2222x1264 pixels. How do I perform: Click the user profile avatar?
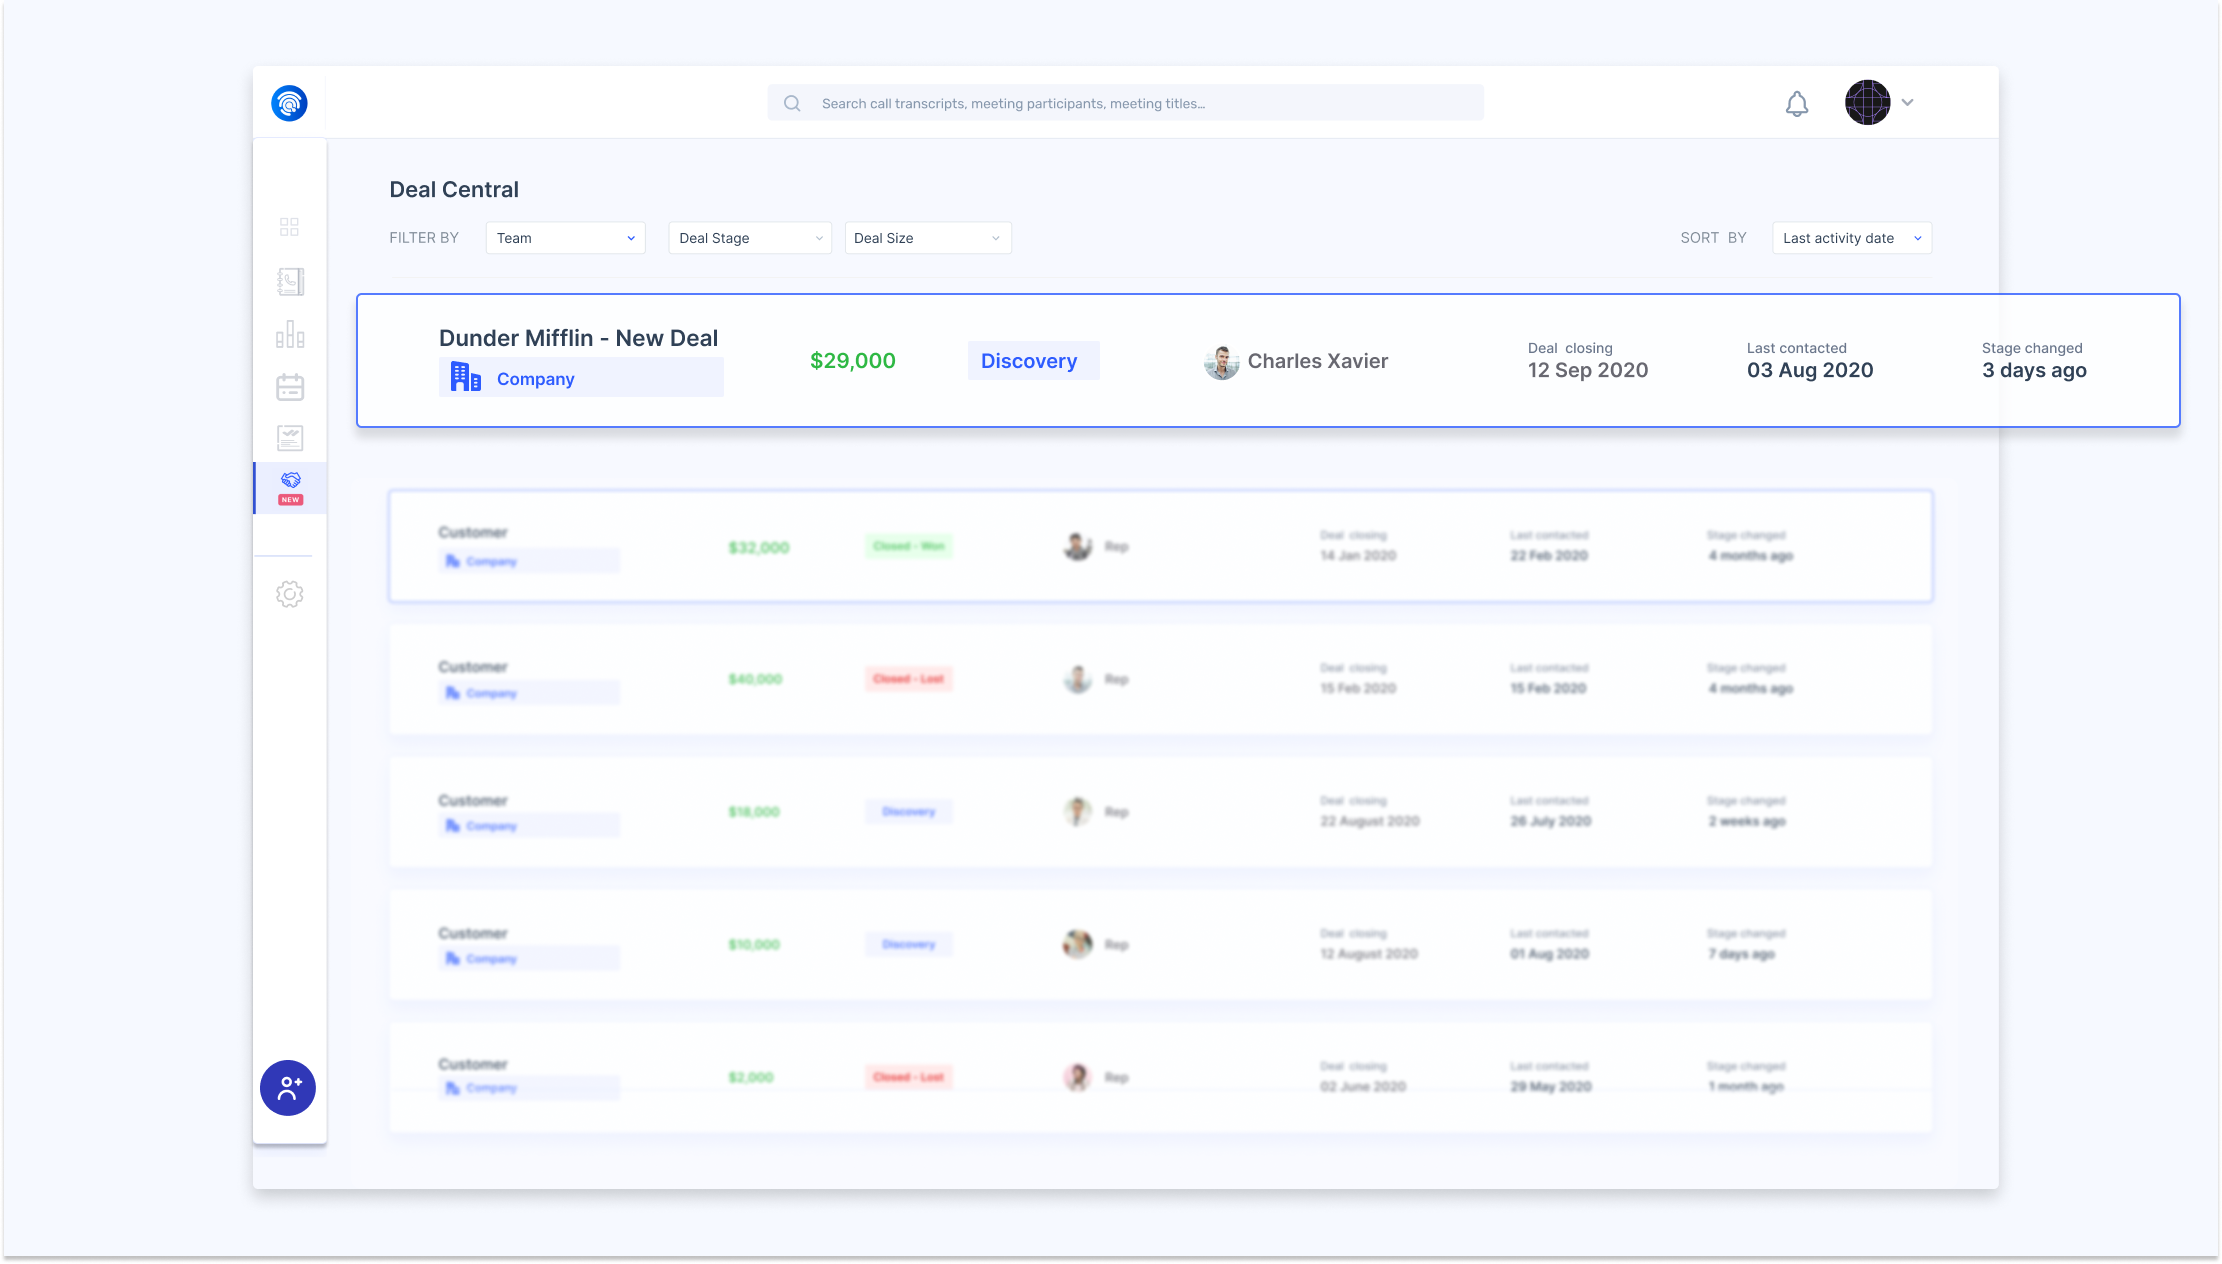[x=1867, y=102]
